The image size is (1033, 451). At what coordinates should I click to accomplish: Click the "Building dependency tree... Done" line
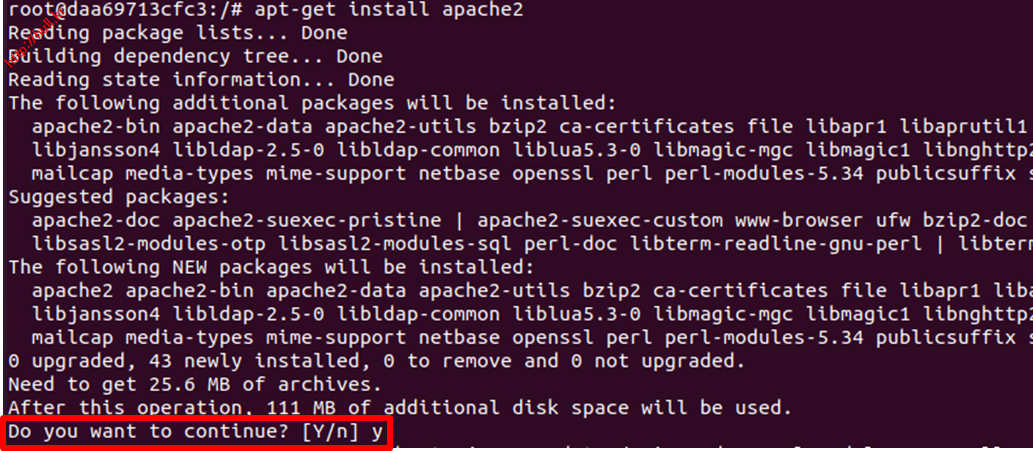coord(195,57)
